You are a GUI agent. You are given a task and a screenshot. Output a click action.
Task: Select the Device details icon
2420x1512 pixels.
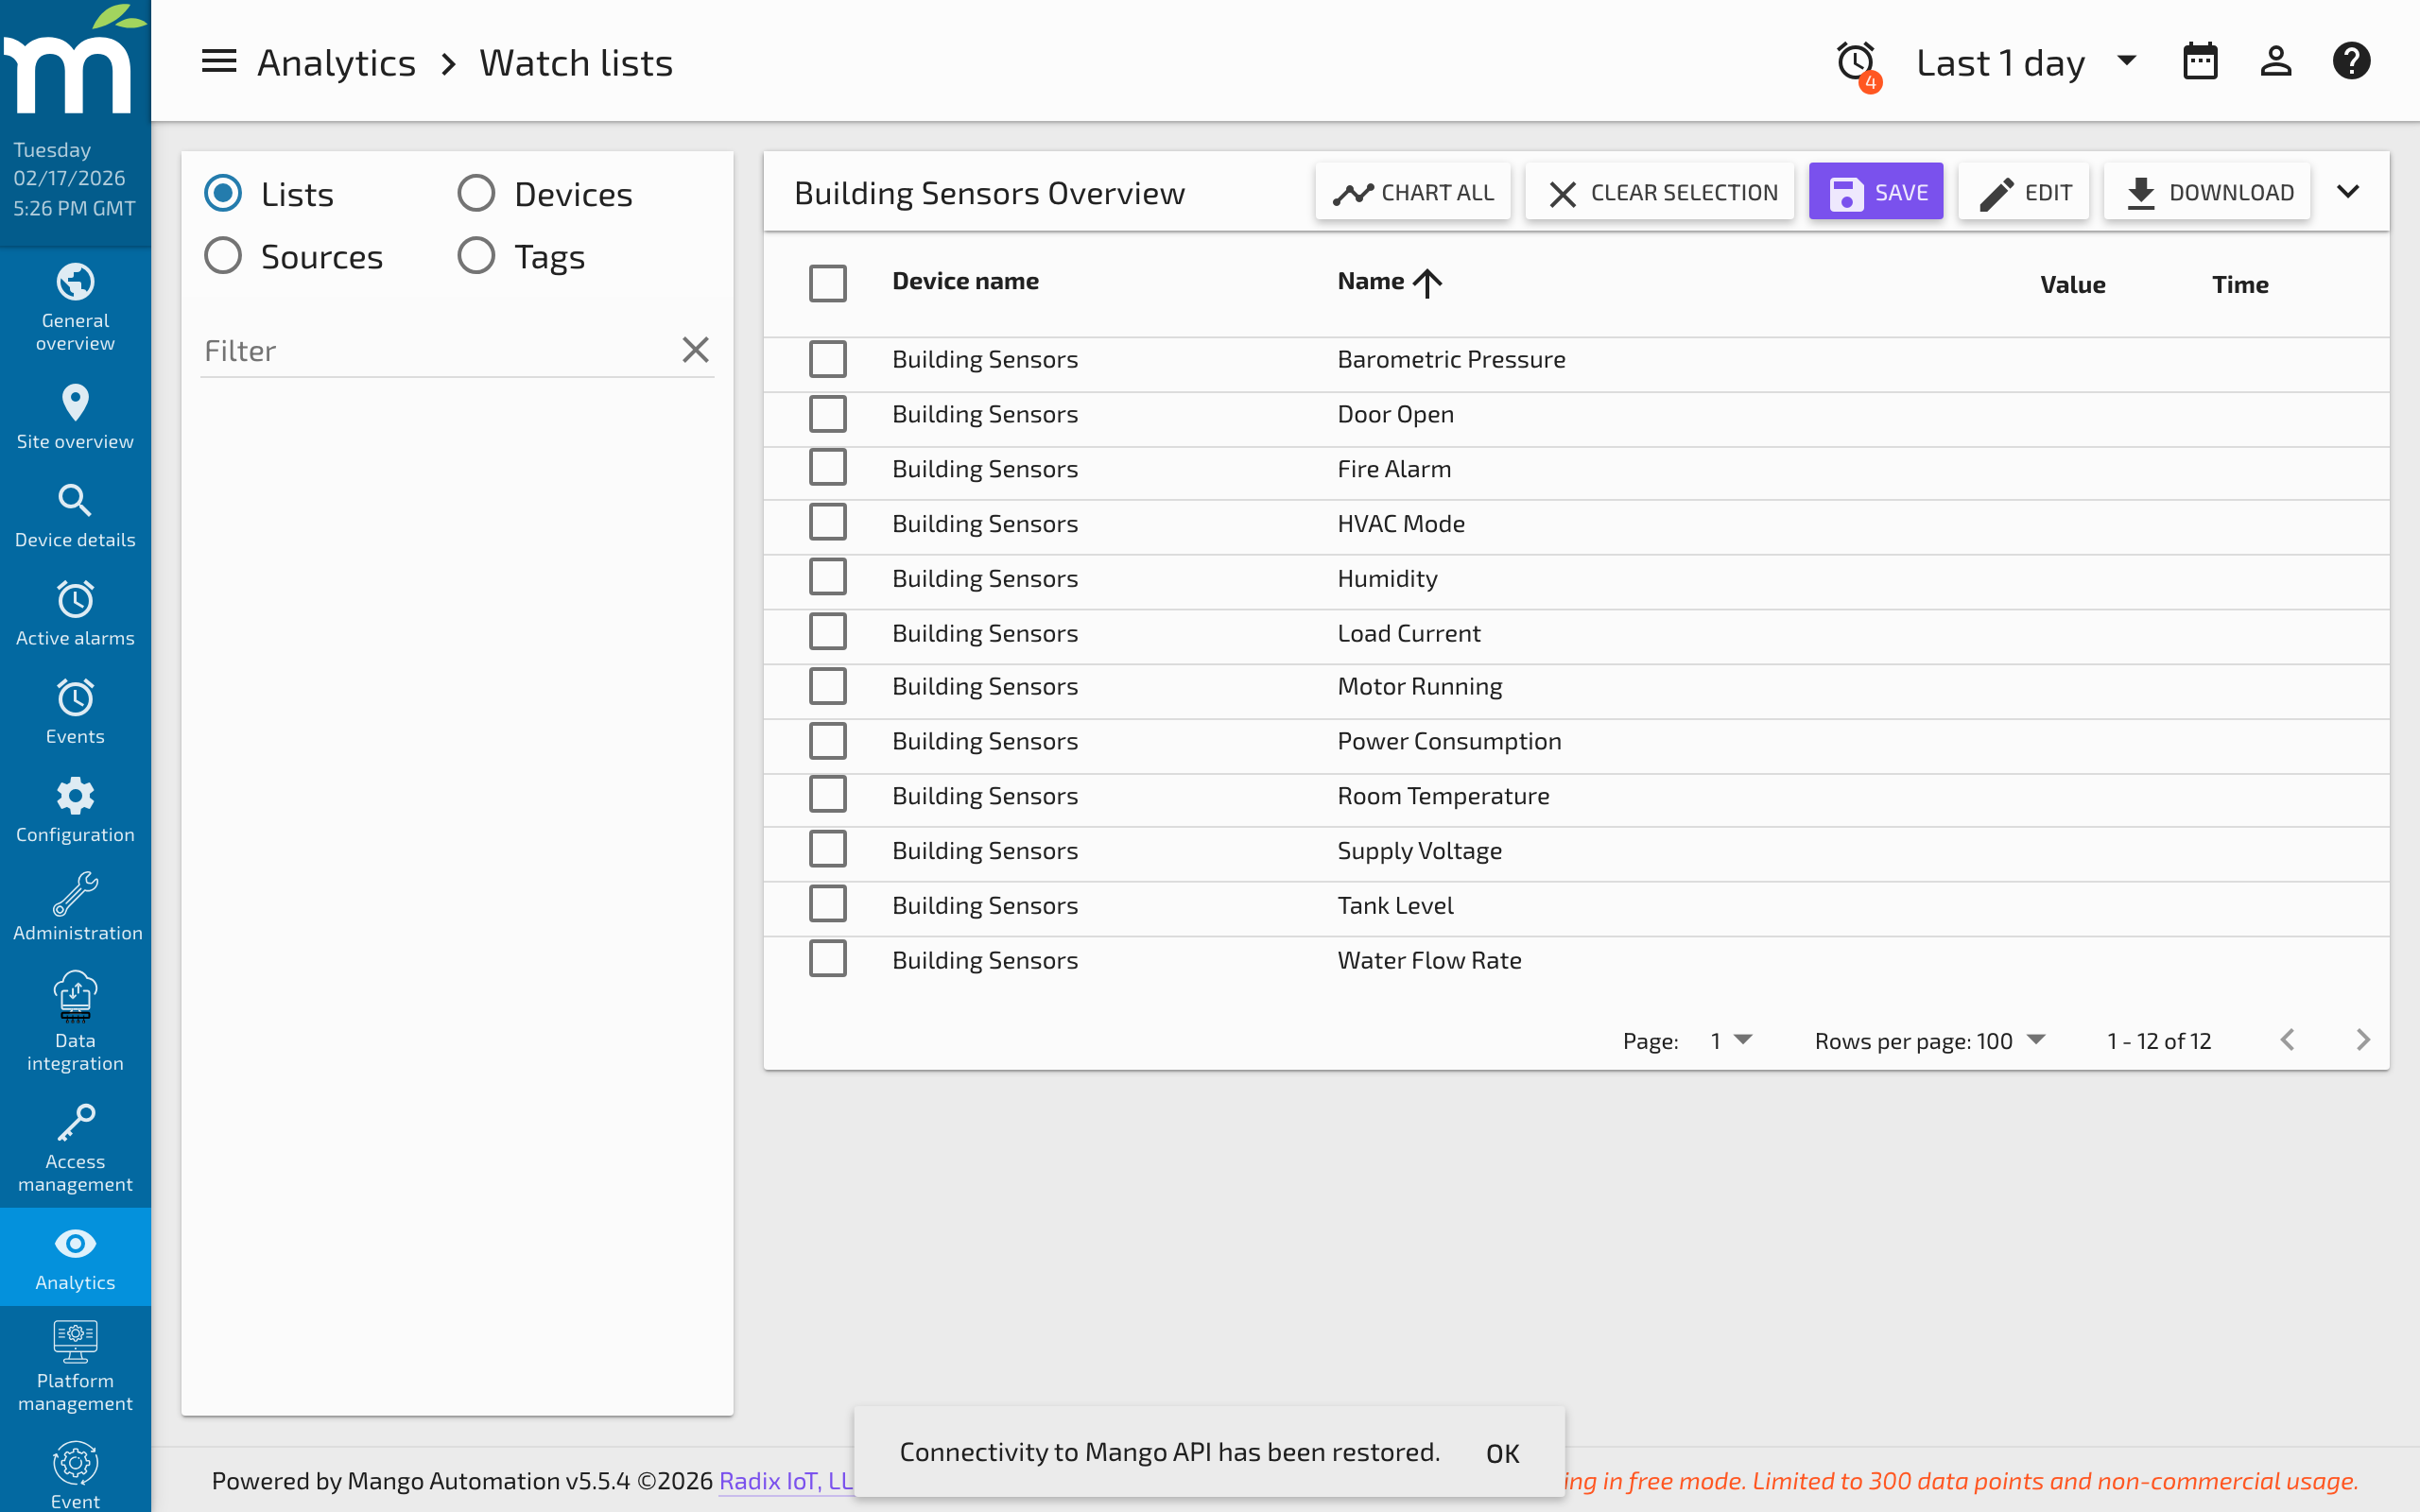[x=75, y=512]
